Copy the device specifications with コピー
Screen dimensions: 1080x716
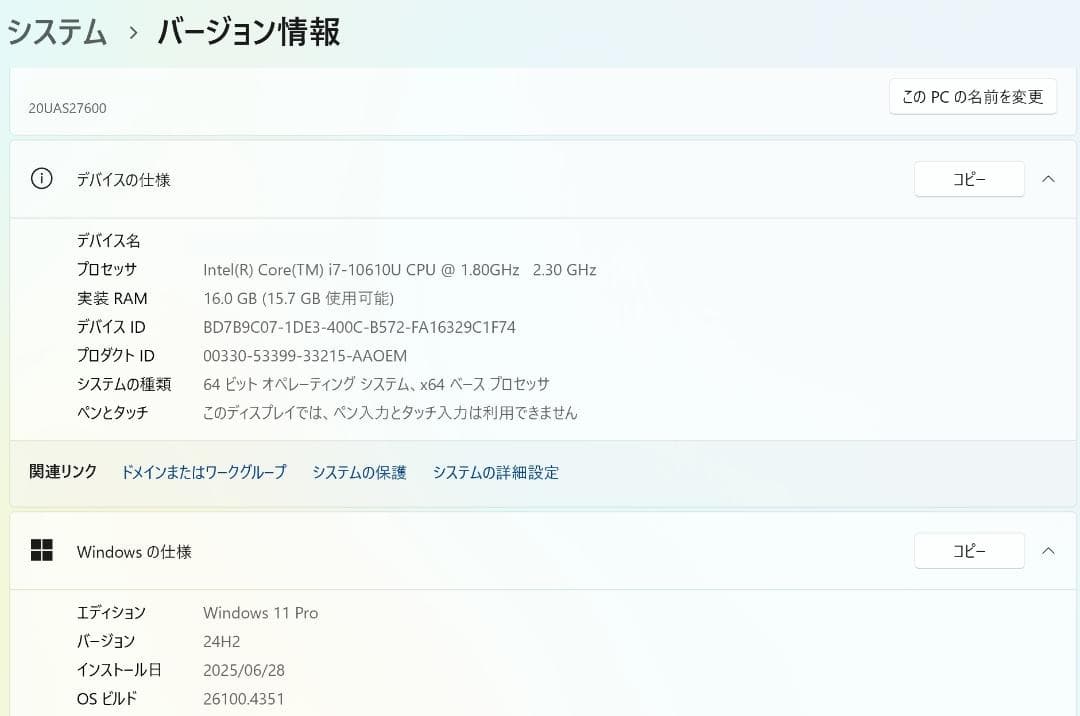pos(968,179)
